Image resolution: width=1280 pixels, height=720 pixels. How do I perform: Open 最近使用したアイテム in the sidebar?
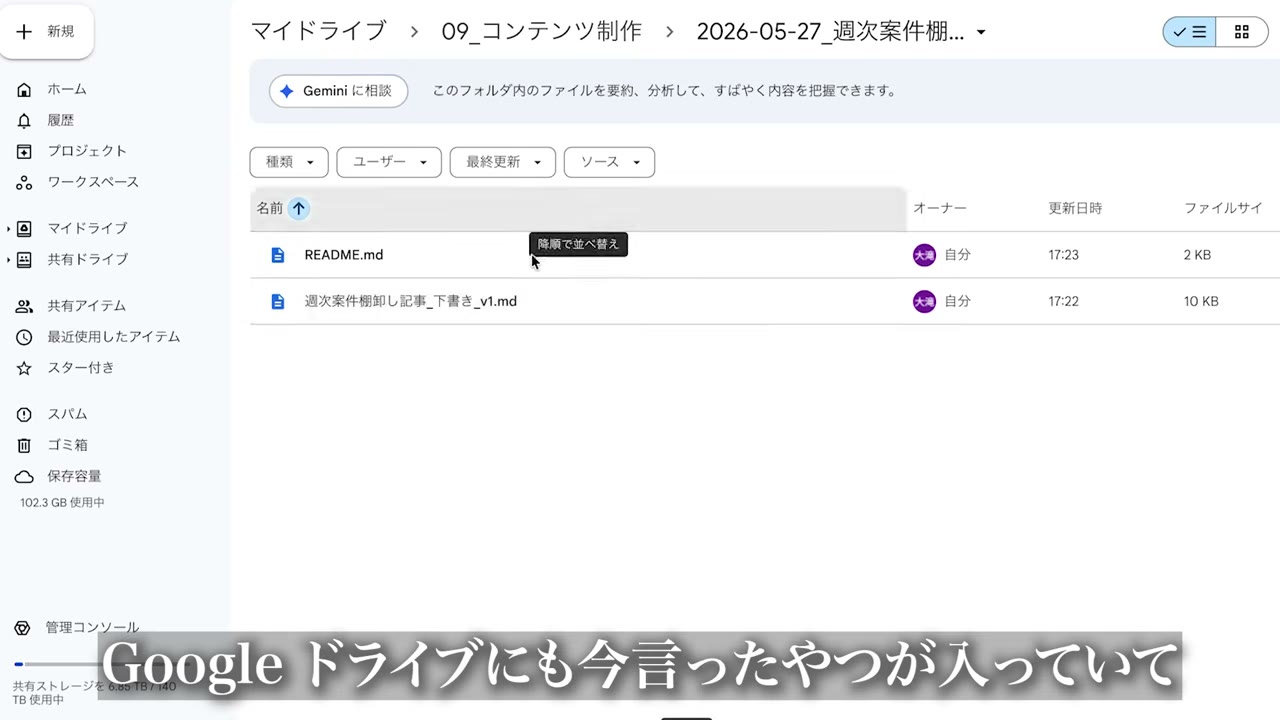pyautogui.click(x=114, y=337)
